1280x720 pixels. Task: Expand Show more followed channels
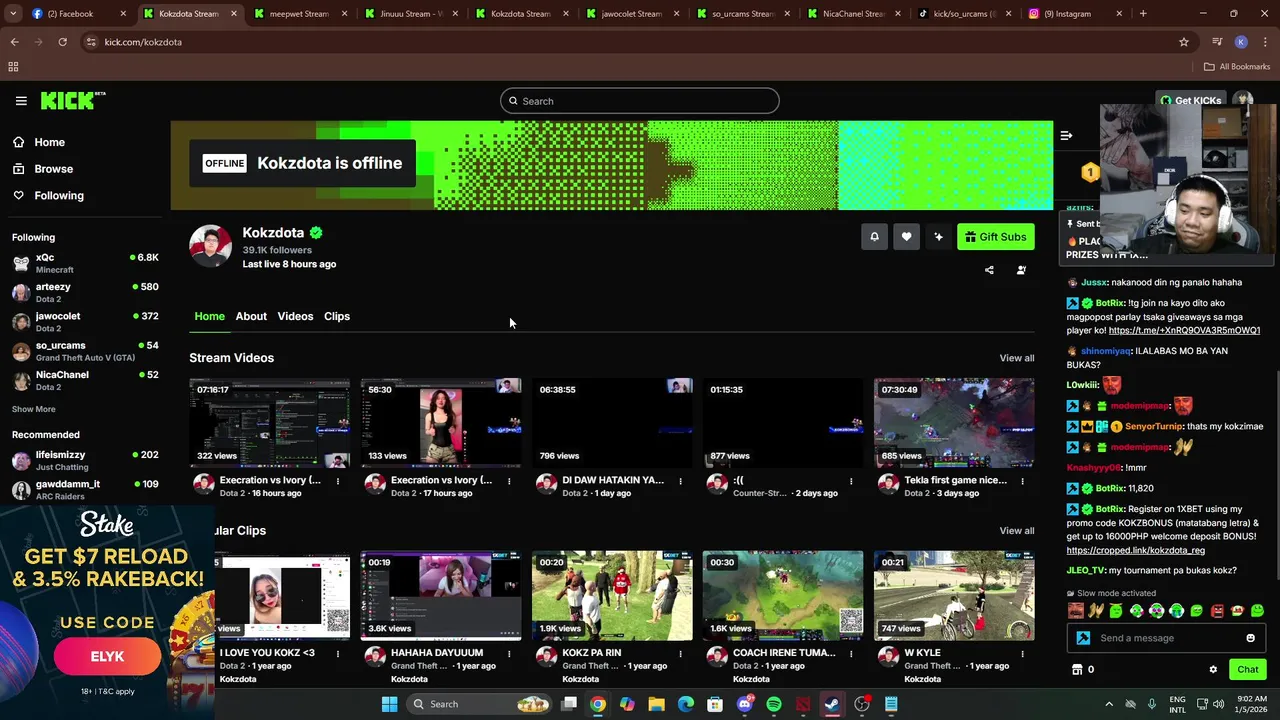tap(34, 409)
